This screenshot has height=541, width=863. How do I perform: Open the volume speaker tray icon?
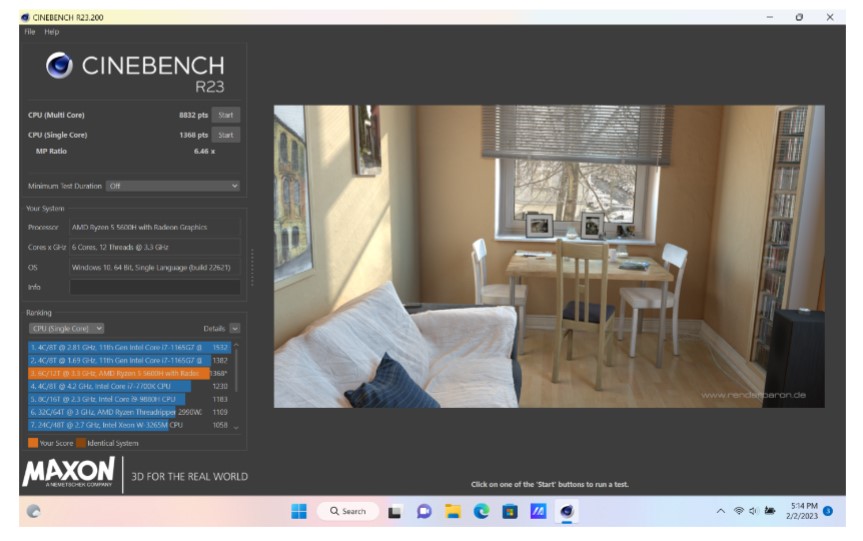(753, 511)
